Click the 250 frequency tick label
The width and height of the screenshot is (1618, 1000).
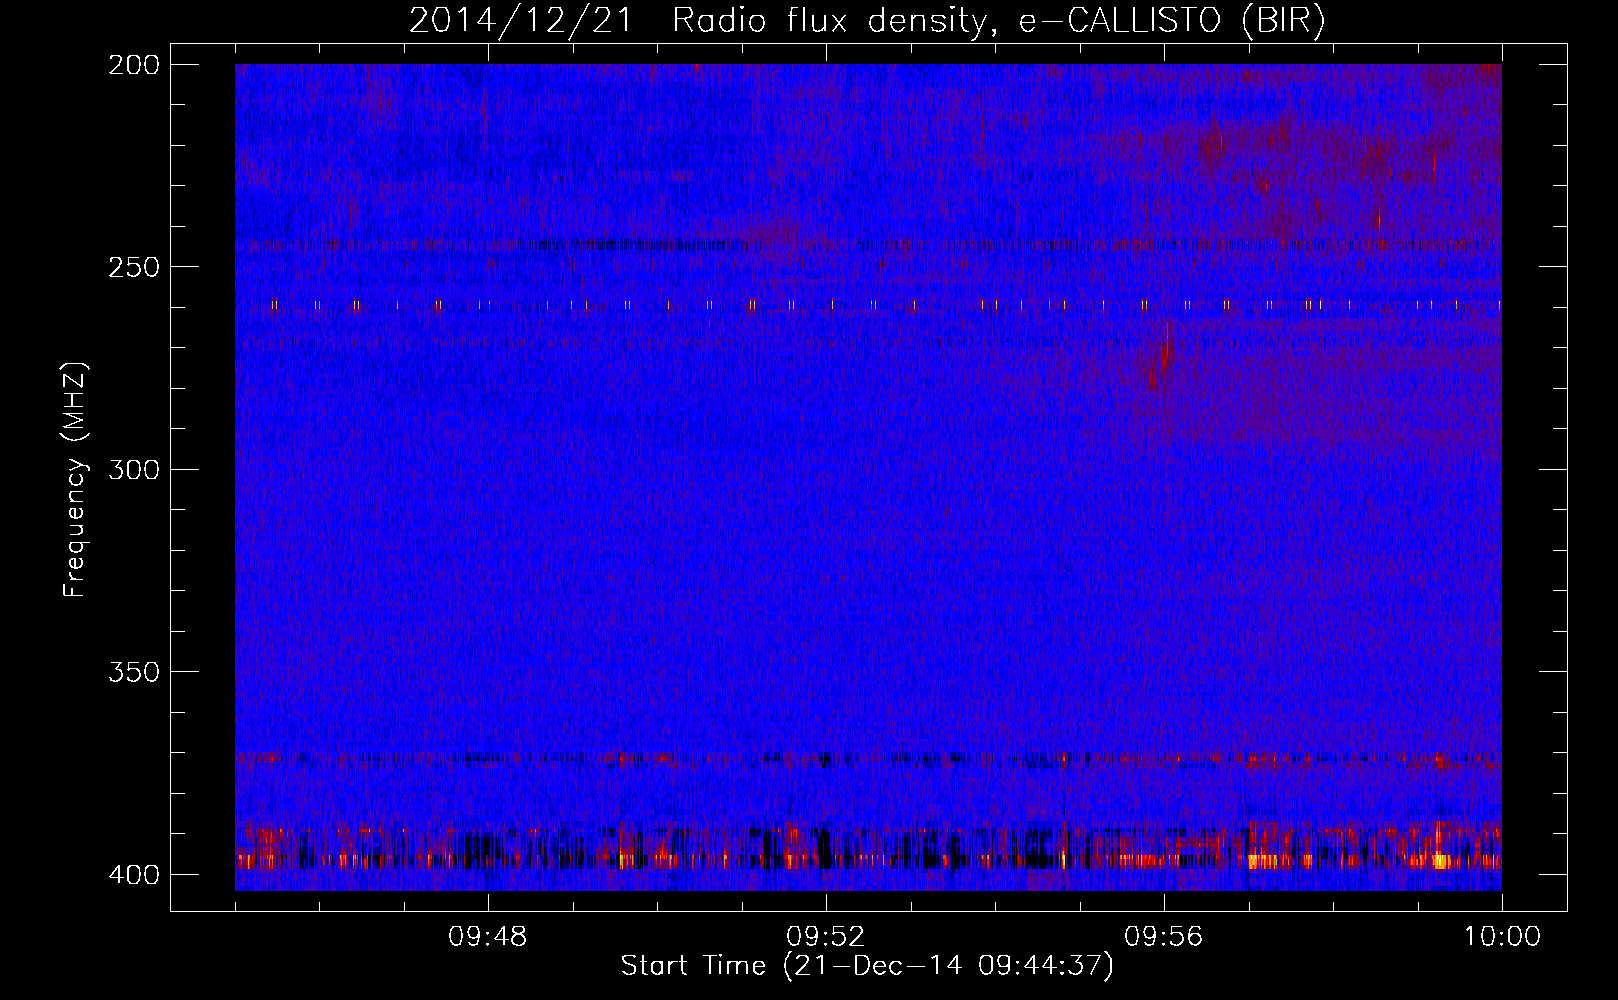(x=133, y=267)
